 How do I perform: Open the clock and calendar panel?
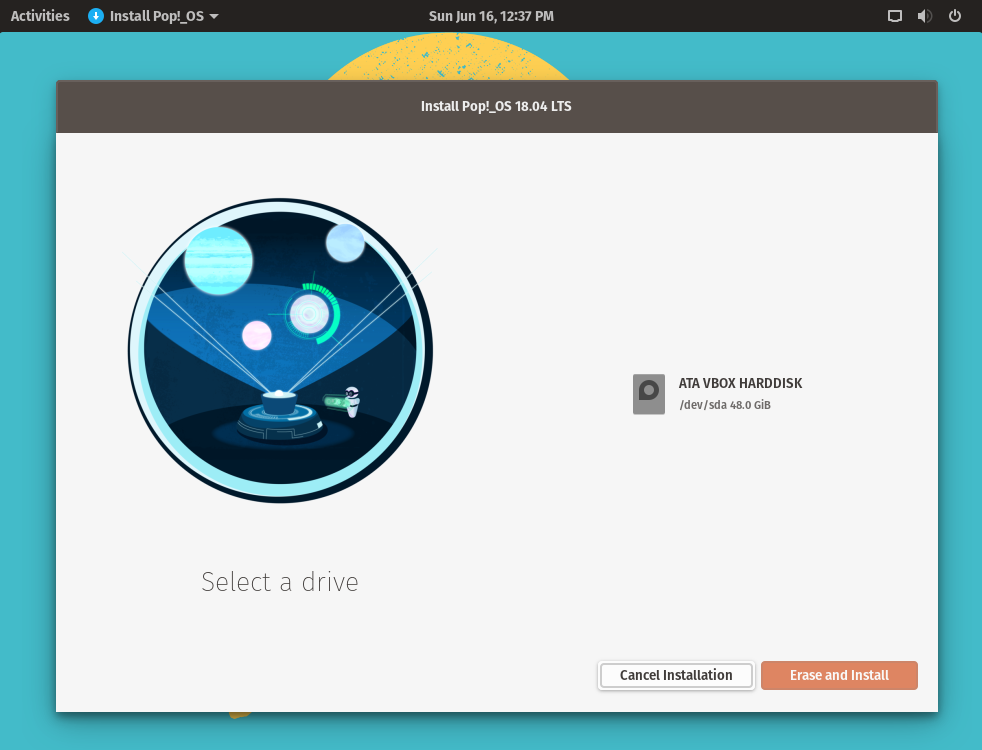(x=491, y=16)
